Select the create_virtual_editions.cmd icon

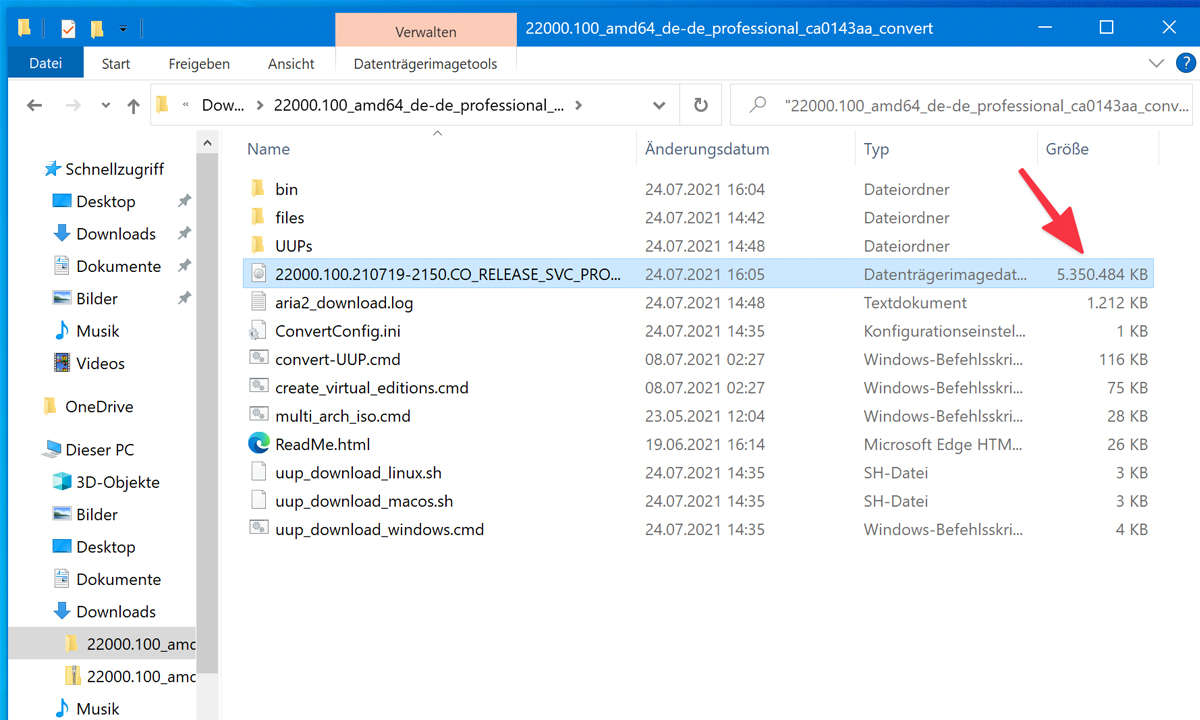pyautogui.click(x=258, y=387)
